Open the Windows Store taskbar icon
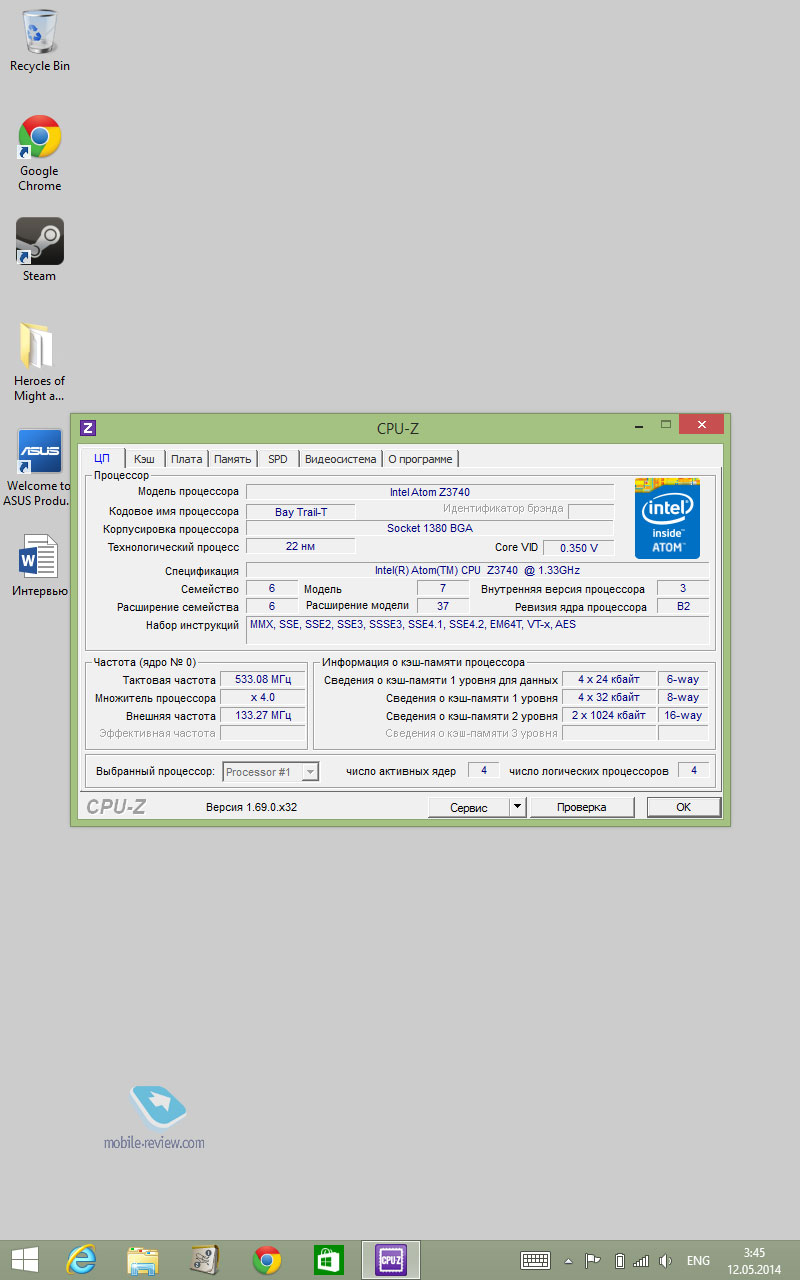Screen dimensions: 800x1280 [329, 1260]
